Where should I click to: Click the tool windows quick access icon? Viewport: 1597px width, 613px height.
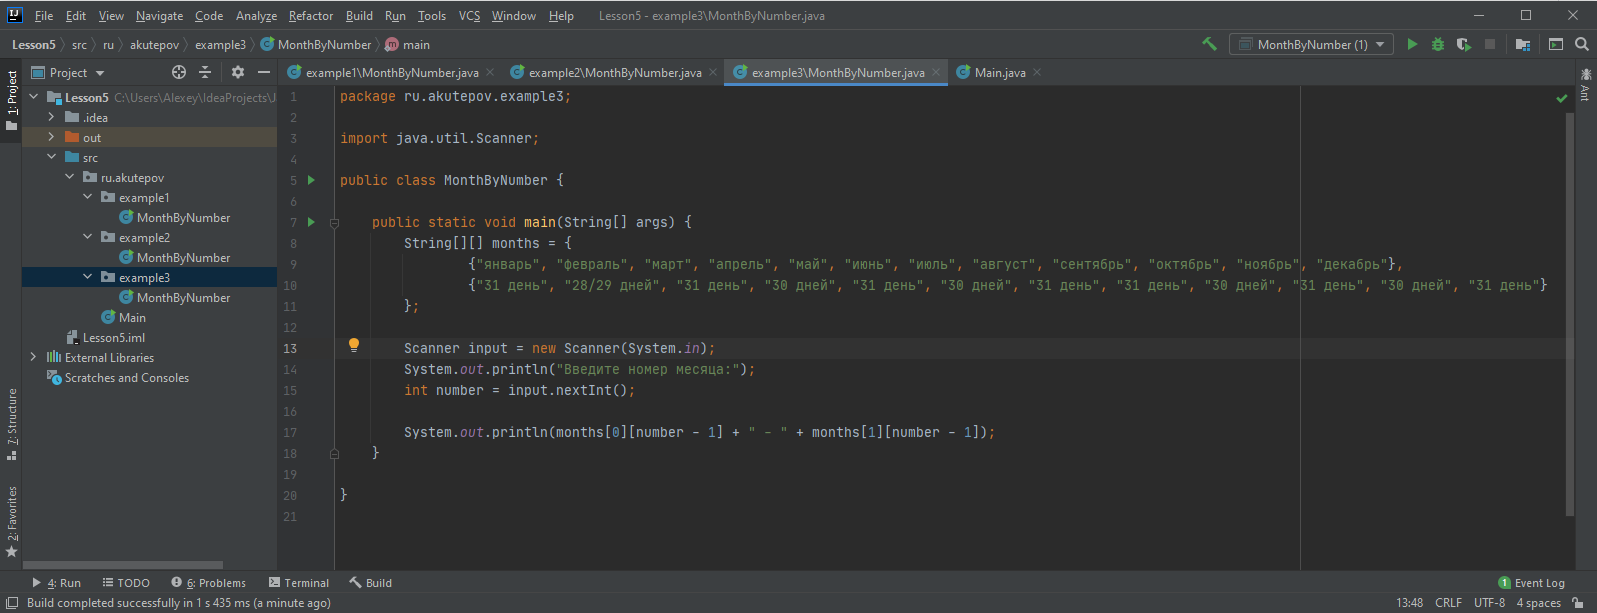point(12,603)
